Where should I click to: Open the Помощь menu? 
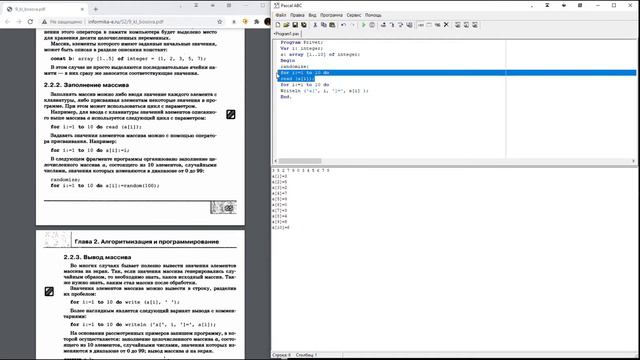point(373,15)
